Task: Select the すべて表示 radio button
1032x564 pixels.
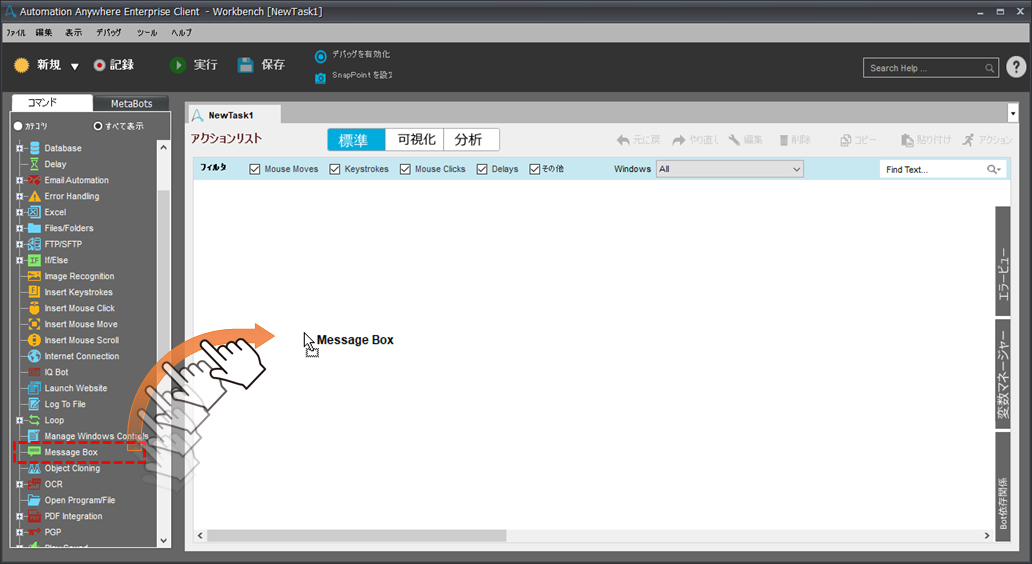Action: (97, 126)
